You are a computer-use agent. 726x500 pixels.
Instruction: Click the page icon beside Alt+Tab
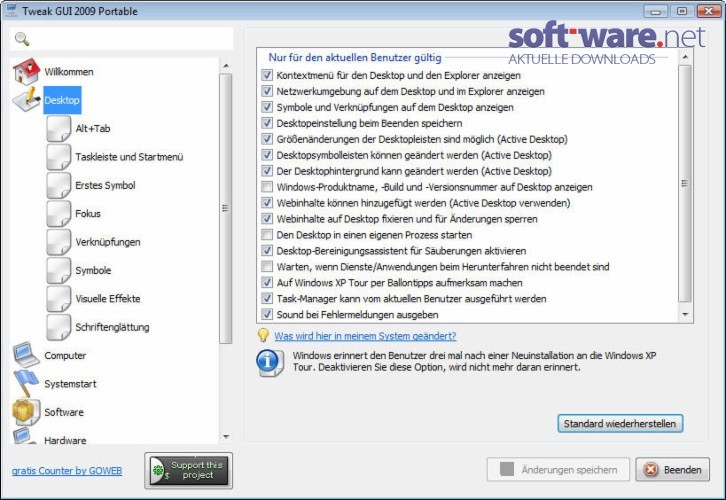(59, 128)
